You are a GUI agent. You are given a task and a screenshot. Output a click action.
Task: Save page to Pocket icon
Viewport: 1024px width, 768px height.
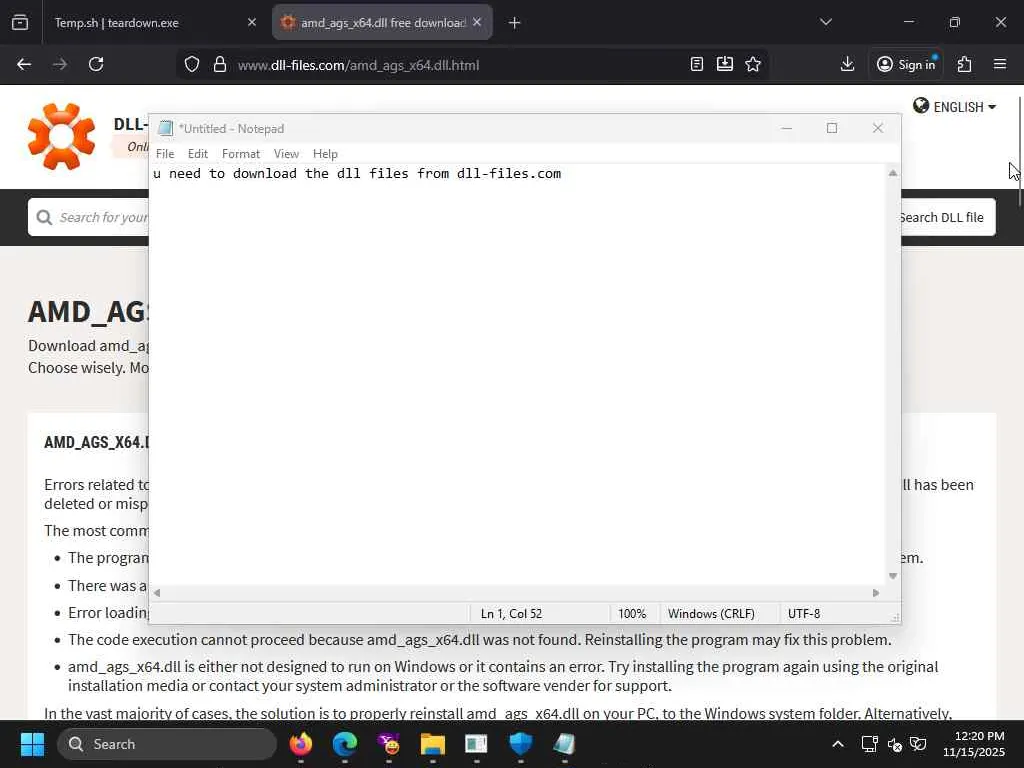[x=725, y=64]
